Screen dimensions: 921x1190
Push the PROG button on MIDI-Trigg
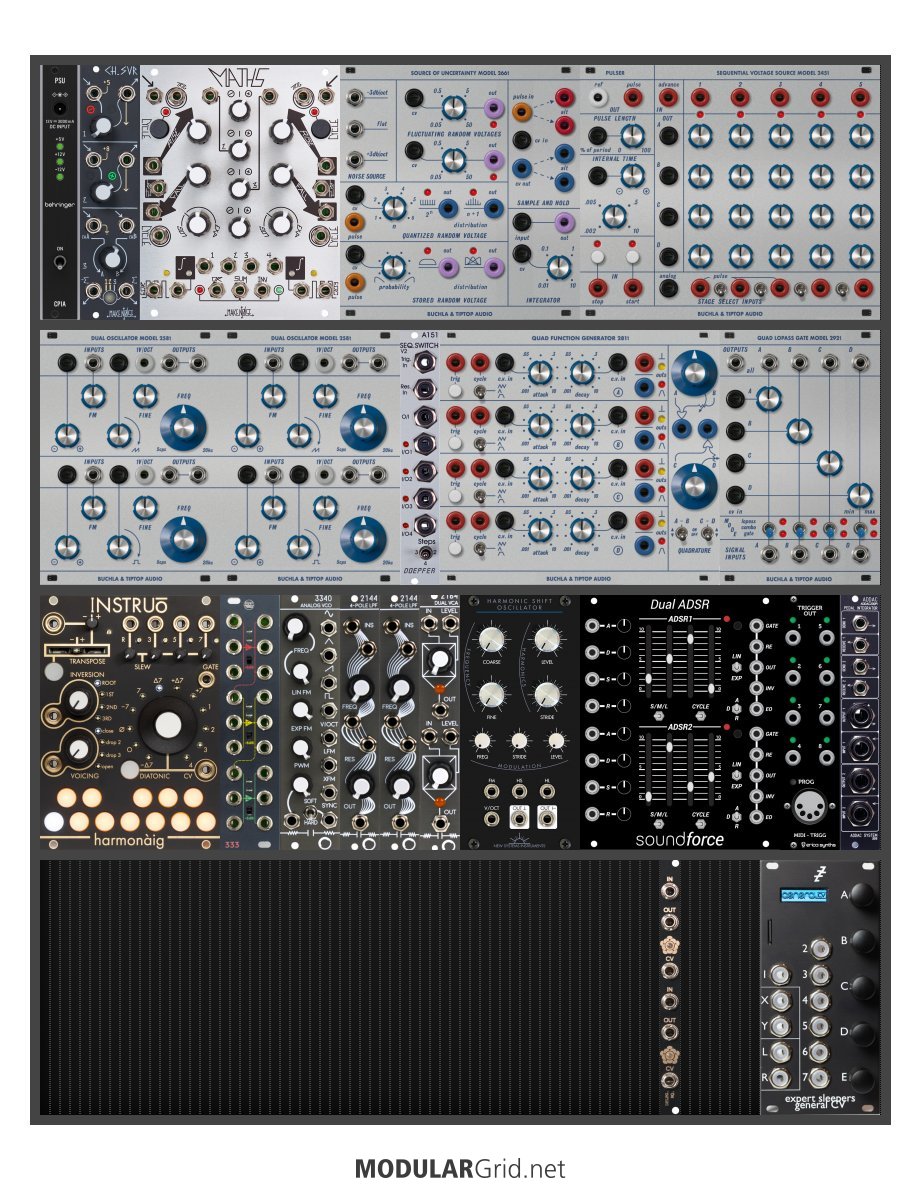(x=793, y=782)
